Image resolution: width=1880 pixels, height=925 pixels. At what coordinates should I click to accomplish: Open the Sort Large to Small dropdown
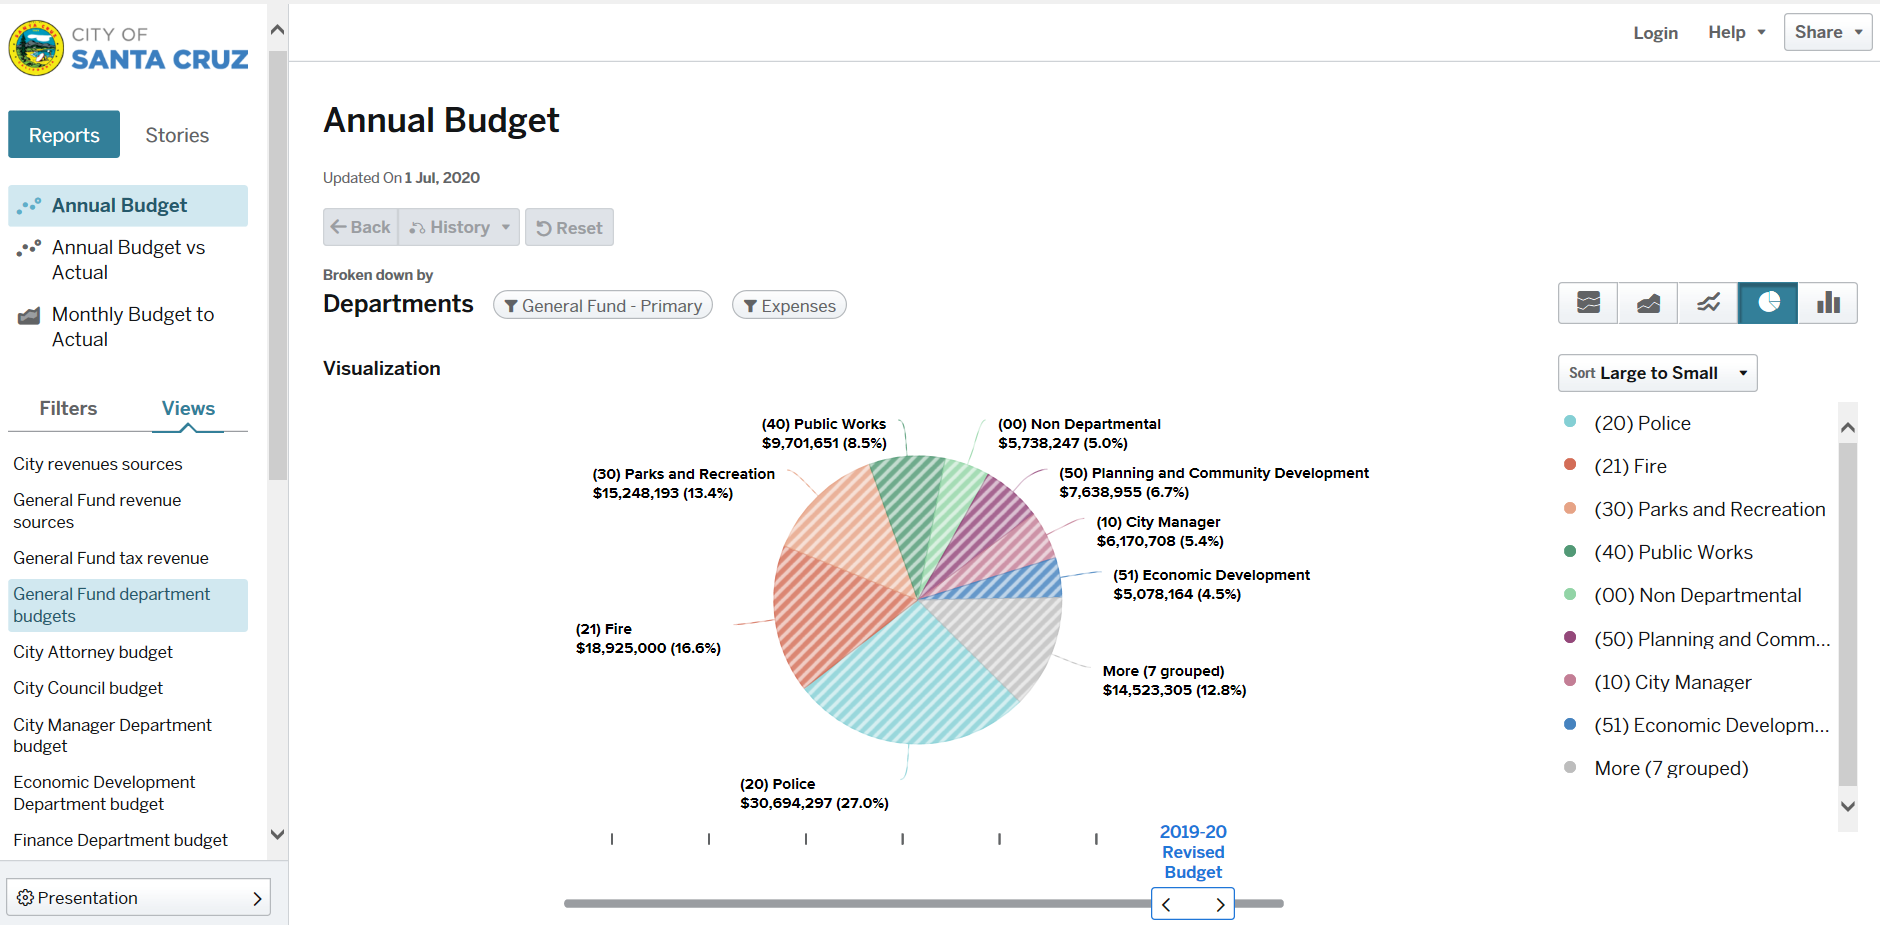pos(1657,373)
